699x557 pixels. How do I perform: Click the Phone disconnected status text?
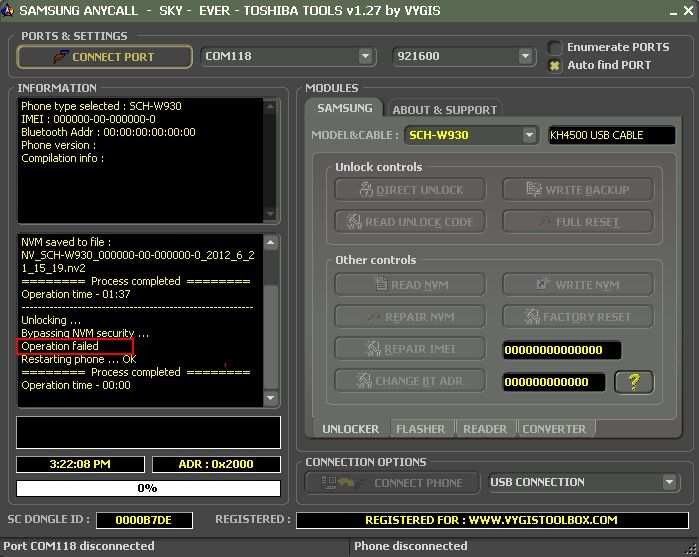click(x=411, y=546)
